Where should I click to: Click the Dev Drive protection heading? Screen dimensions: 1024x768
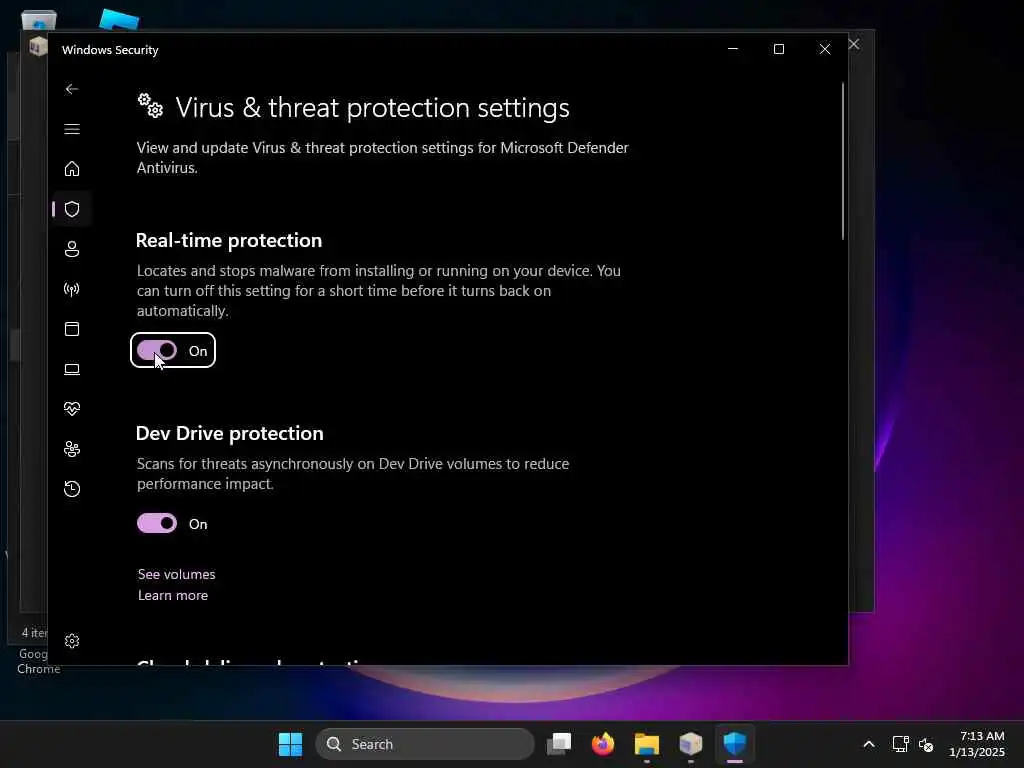coord(229,433)
